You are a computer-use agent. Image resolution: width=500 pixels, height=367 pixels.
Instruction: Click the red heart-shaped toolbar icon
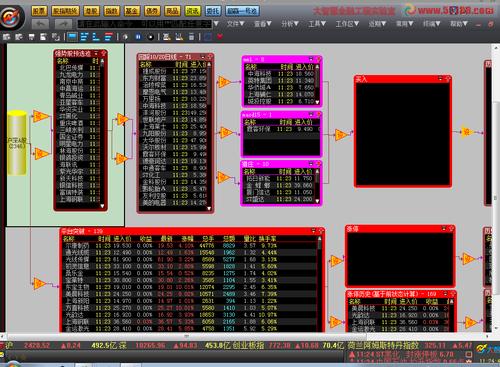(x=219, y=37)
